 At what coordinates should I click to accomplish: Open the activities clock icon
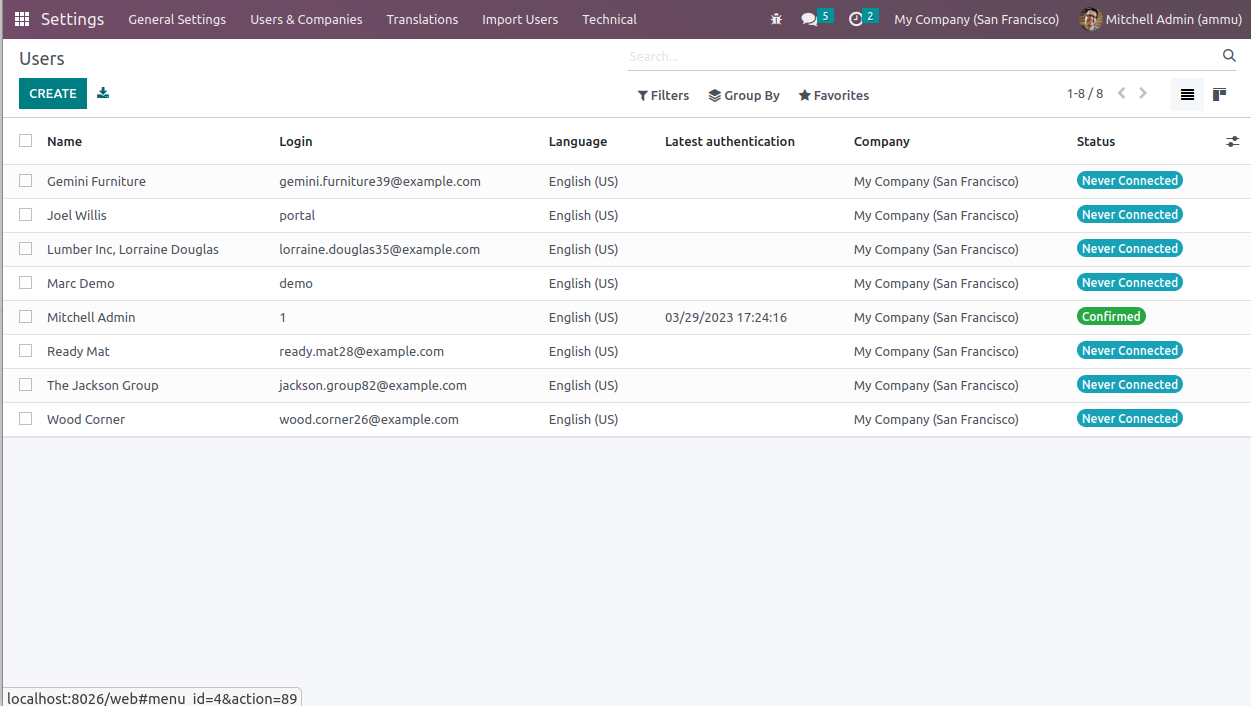point(855,19)
